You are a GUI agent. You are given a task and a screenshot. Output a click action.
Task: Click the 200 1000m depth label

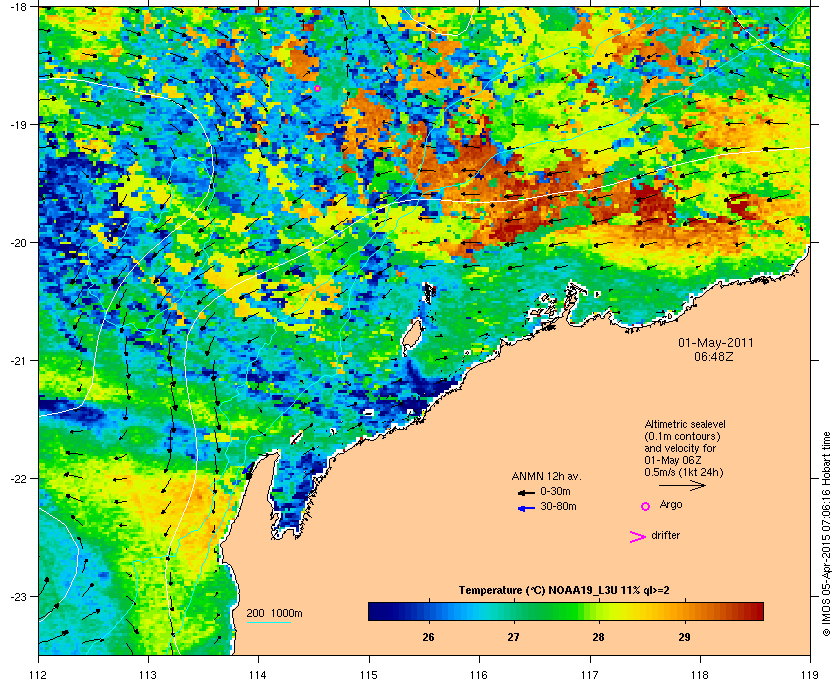[274, 614]
